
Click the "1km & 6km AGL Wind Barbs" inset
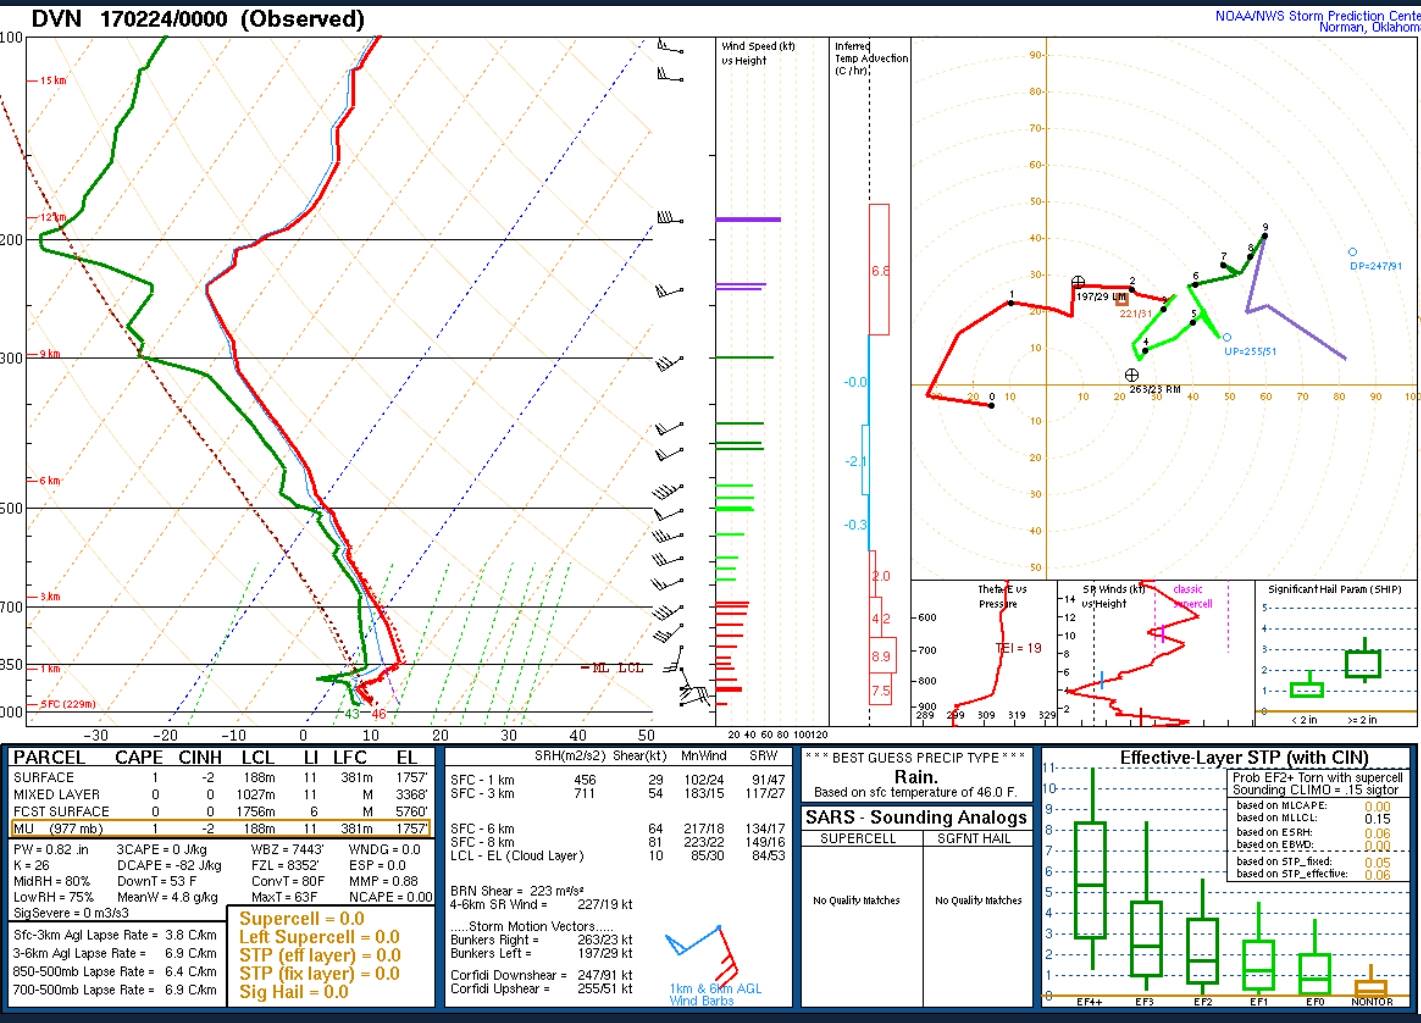tap(713, 965)
